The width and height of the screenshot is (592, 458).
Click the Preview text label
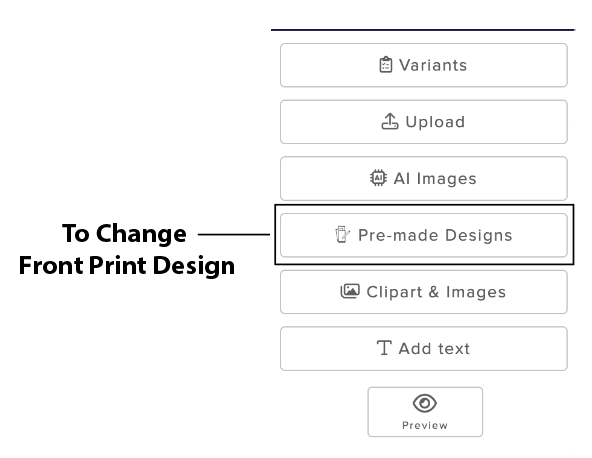[425, 426]
